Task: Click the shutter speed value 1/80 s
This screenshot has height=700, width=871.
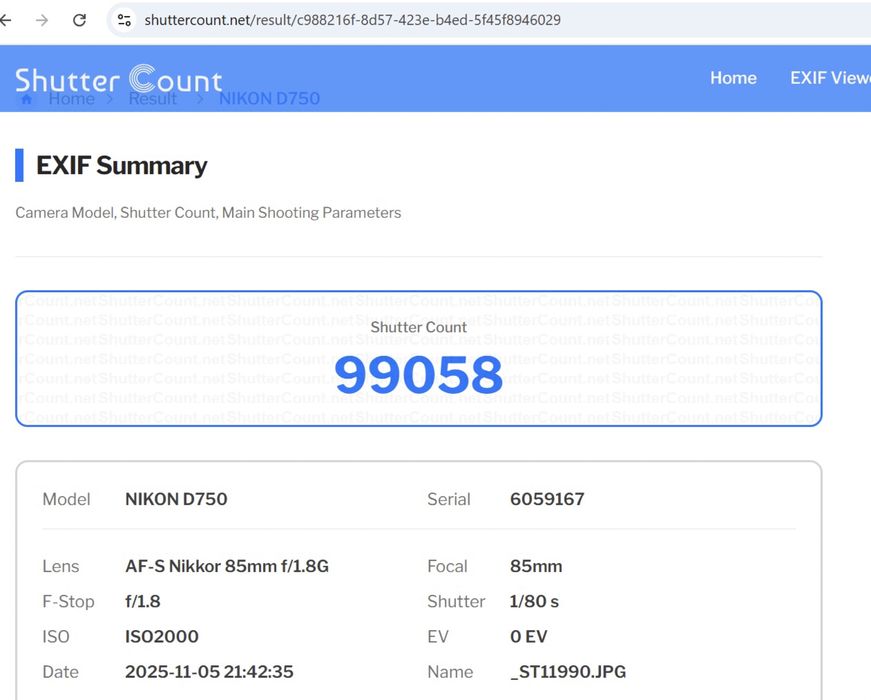Action: pyautogui.click(x=534, y=602)
